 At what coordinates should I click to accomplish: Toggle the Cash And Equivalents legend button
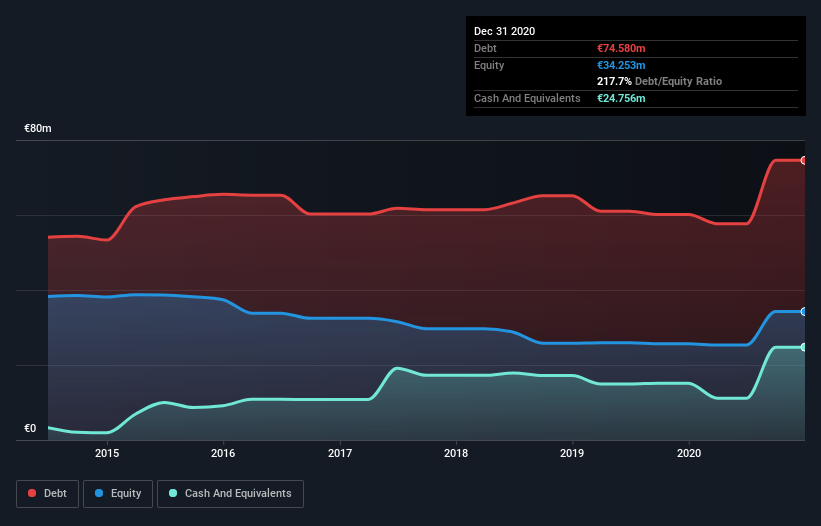(x=230, y=494)
